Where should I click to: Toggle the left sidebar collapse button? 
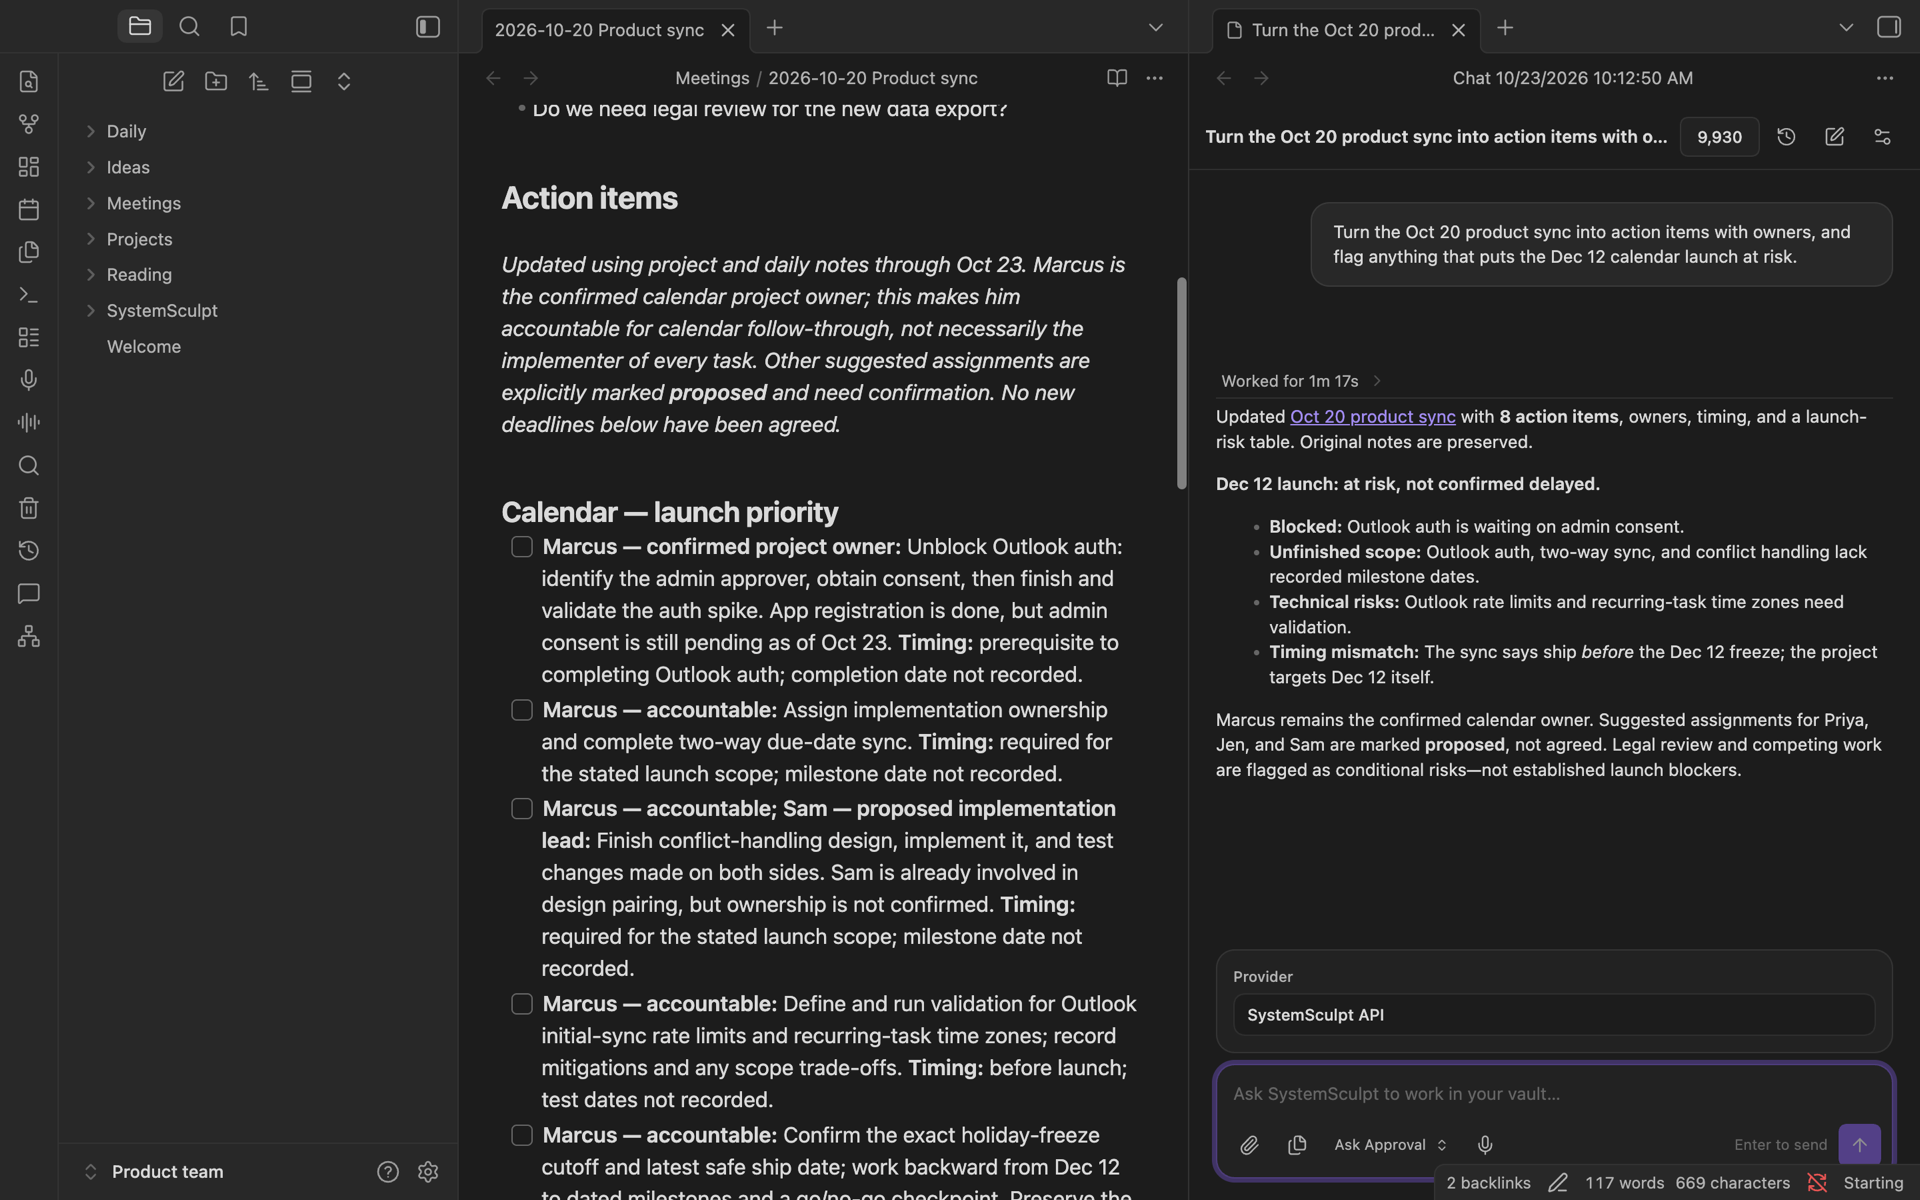coord(428,27)
